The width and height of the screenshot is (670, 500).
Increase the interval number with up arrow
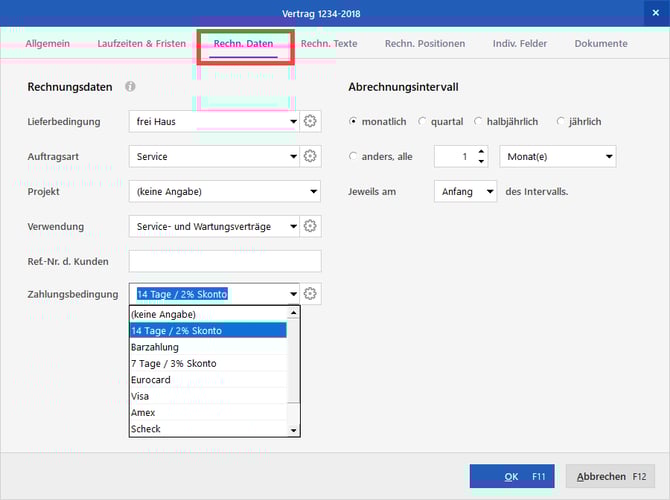coord(481,152)
